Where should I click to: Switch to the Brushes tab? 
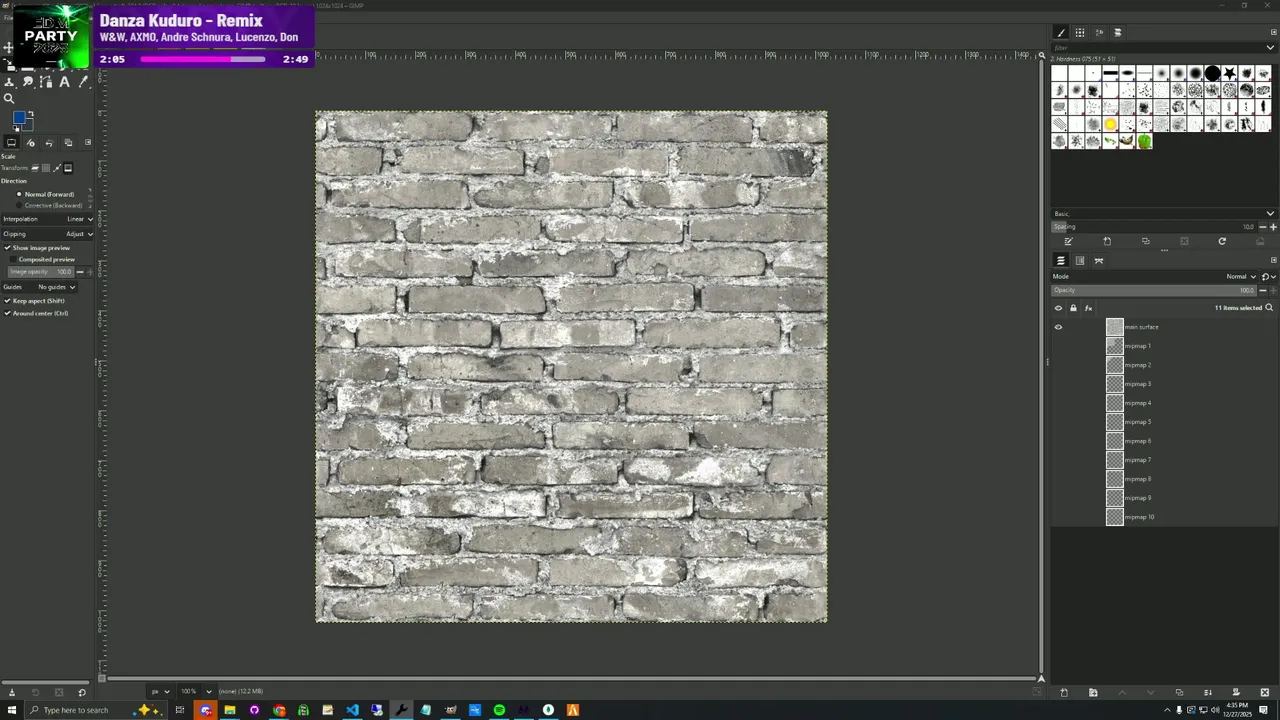click(1061, 33)
